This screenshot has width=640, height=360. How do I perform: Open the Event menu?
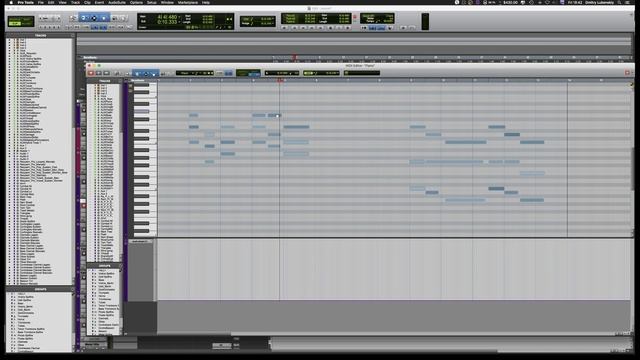coord(99,2)
